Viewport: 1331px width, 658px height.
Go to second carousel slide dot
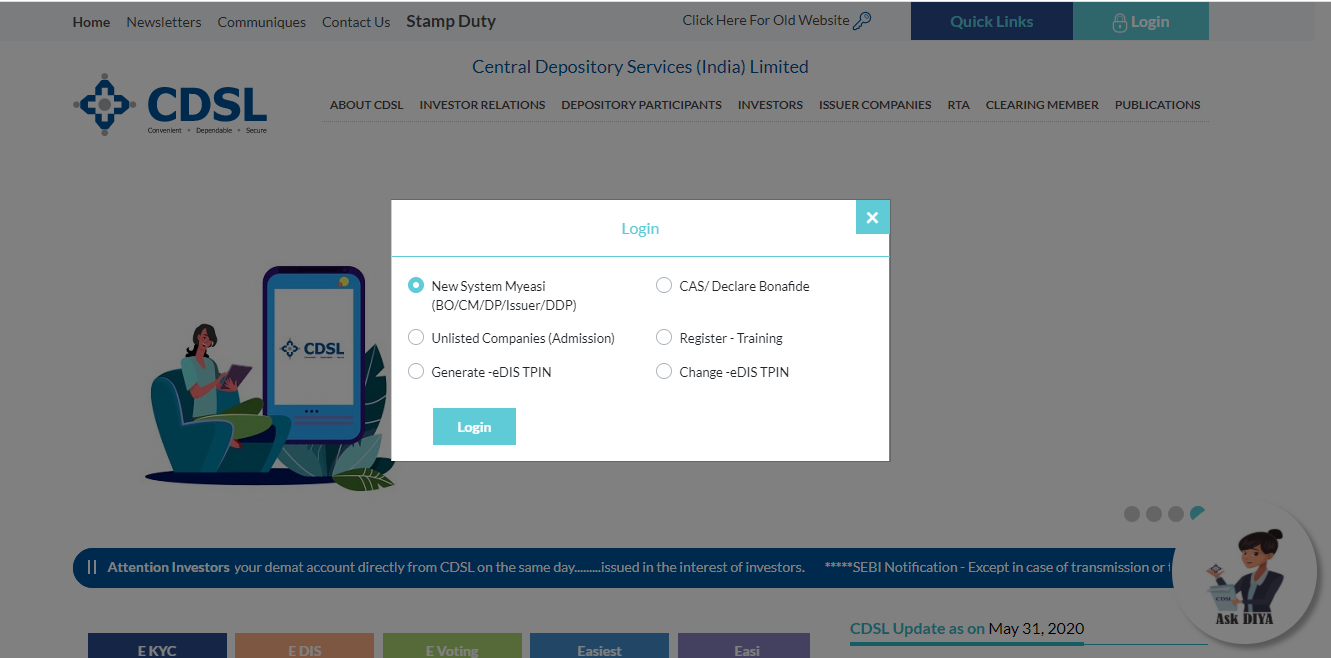click(1154, 514)
